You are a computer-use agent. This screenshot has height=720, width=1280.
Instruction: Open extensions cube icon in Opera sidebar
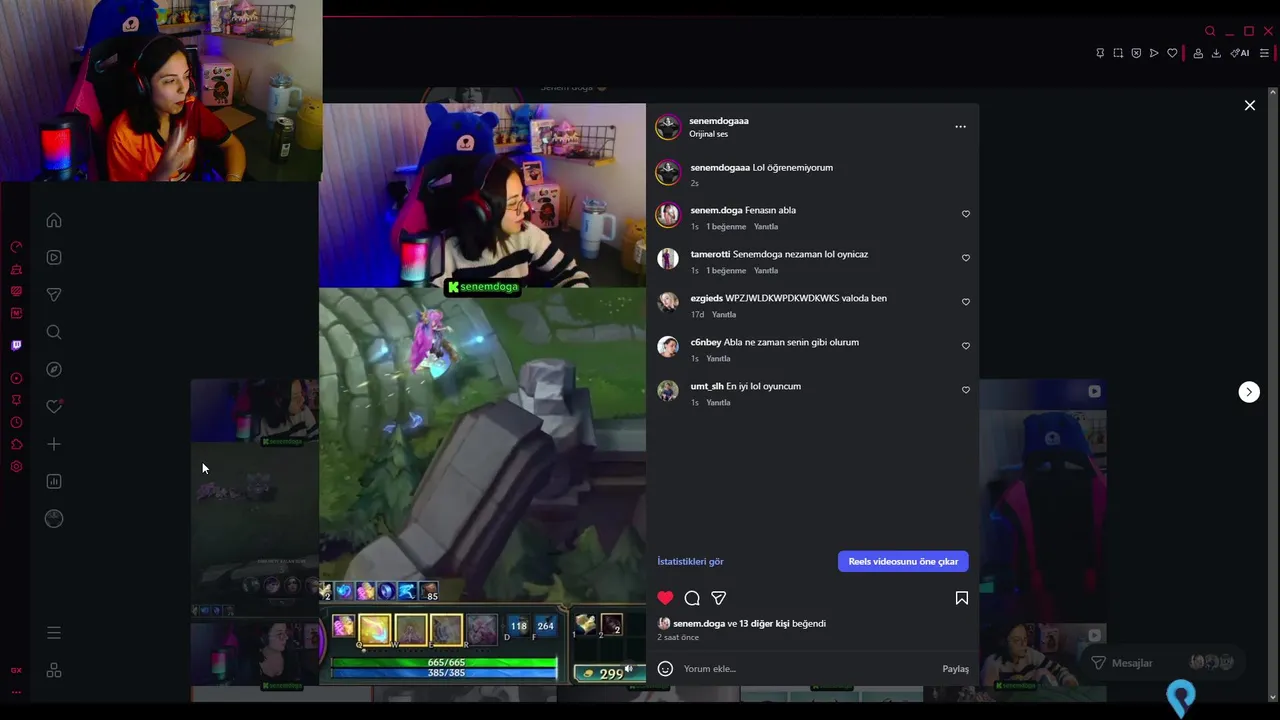tap(16, 445)
